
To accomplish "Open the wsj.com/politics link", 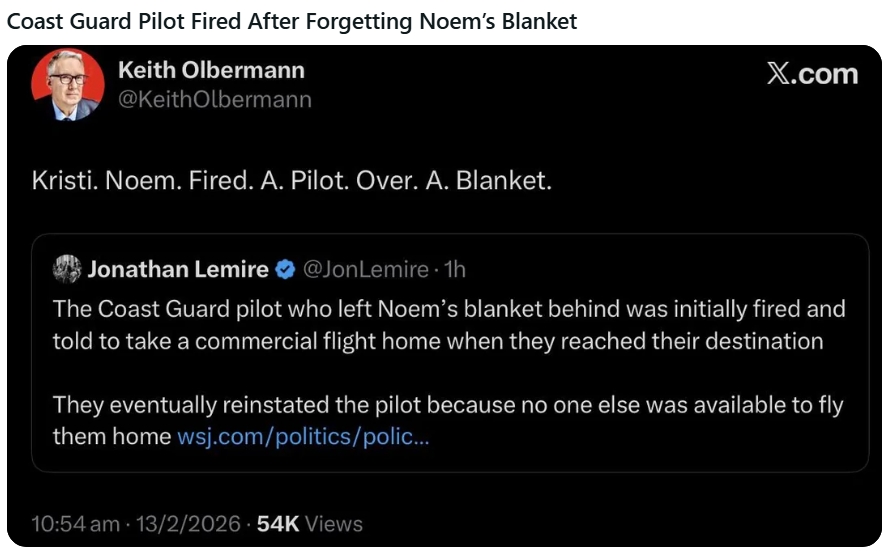I will 302,436.
